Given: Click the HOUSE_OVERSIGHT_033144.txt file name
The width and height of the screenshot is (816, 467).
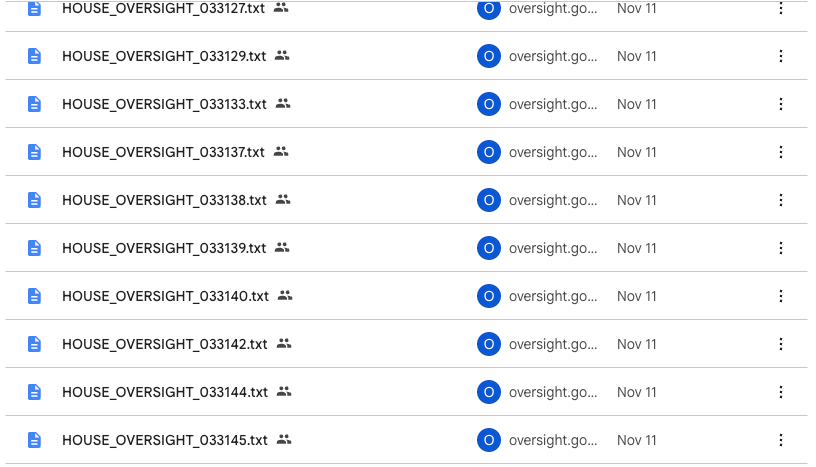Looking at the screenshot, I should [x=164, y=392].
